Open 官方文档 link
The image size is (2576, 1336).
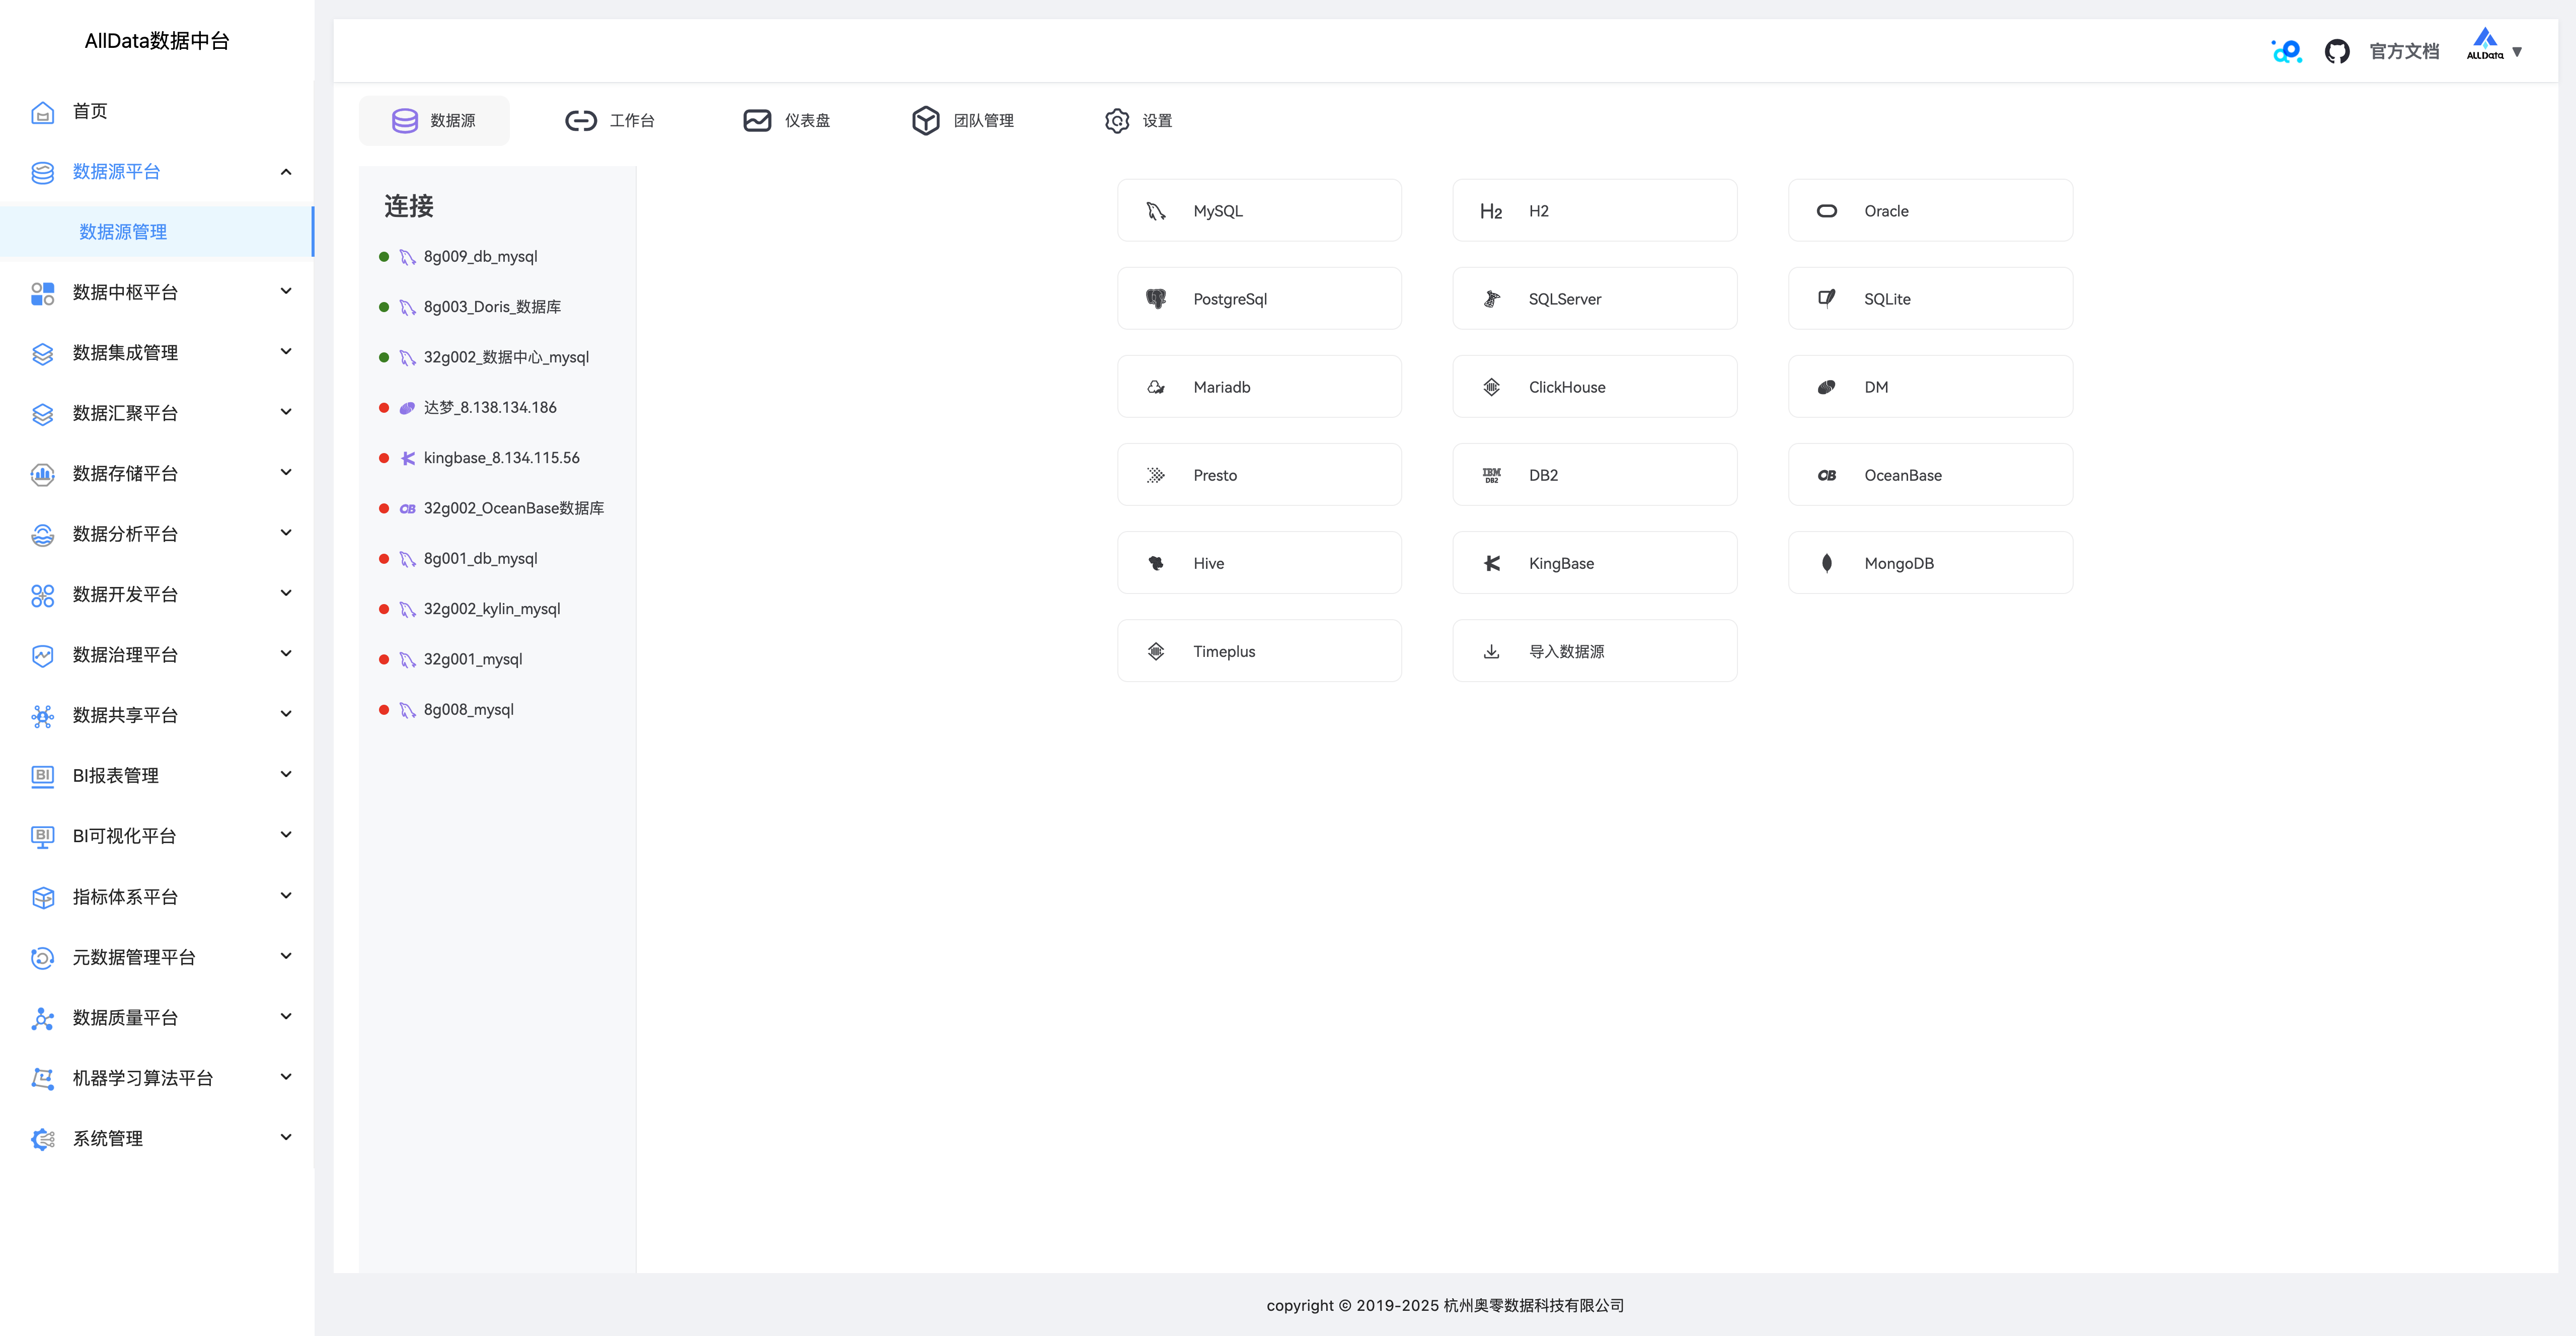click(2404, 51)
